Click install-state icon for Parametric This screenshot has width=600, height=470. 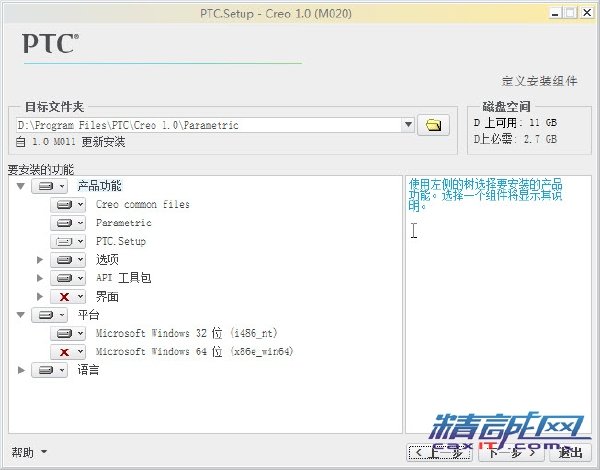(64, 223)
